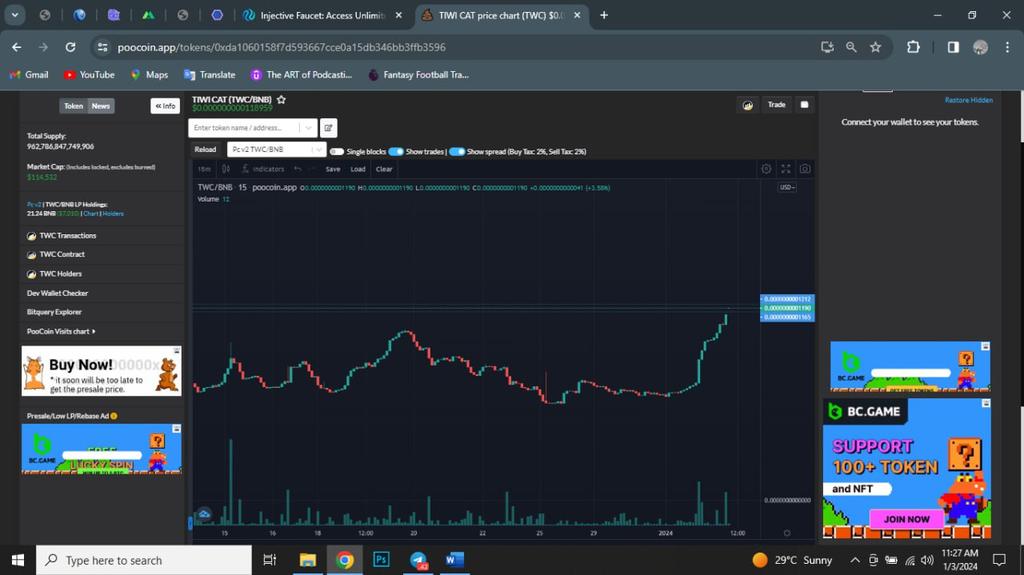Open Telegram from the taskbar

[x=418, y=560]
